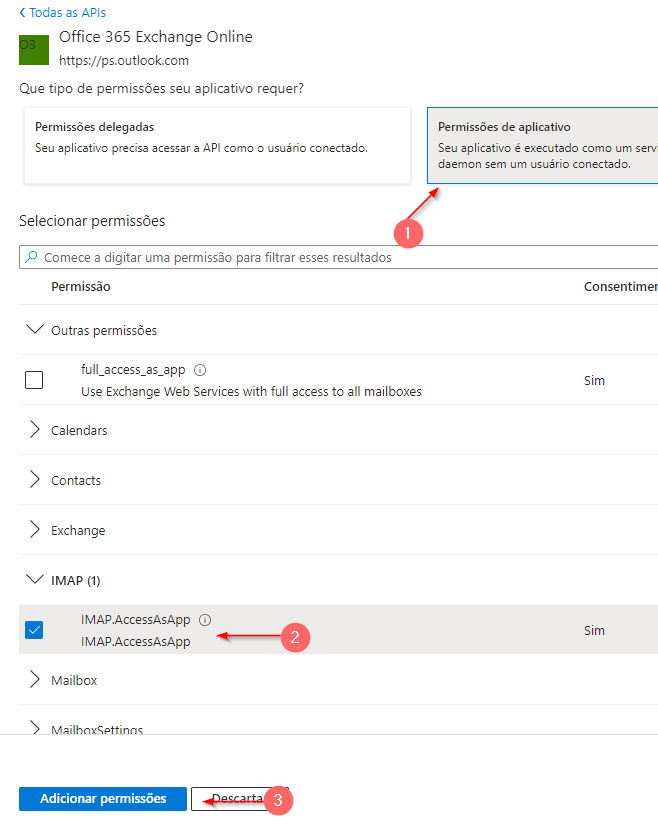Go back via Todas as APIs link
This screenshot has width=658, height=825.
[x=67, y=13]
